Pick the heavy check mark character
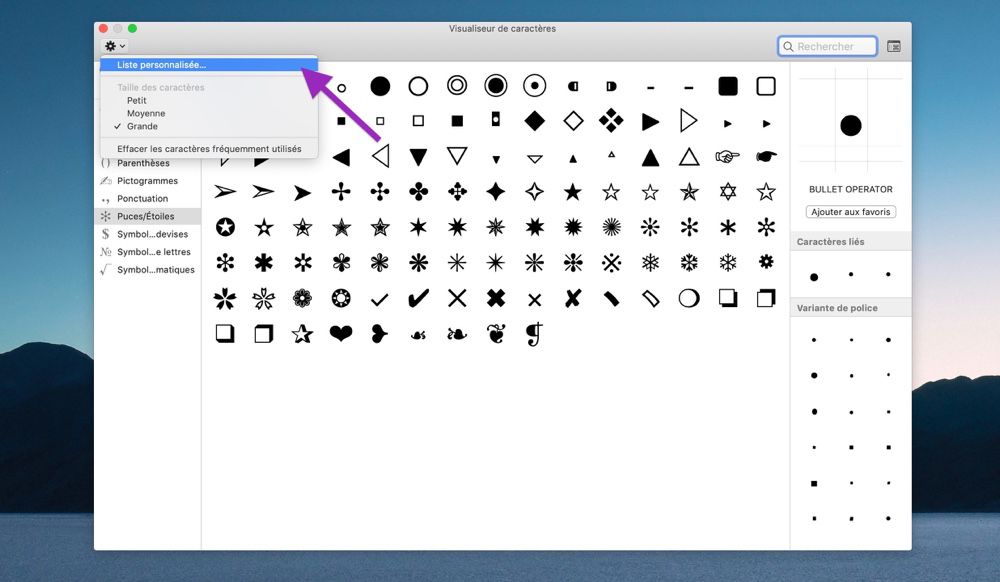 click(x=418, y=298)
